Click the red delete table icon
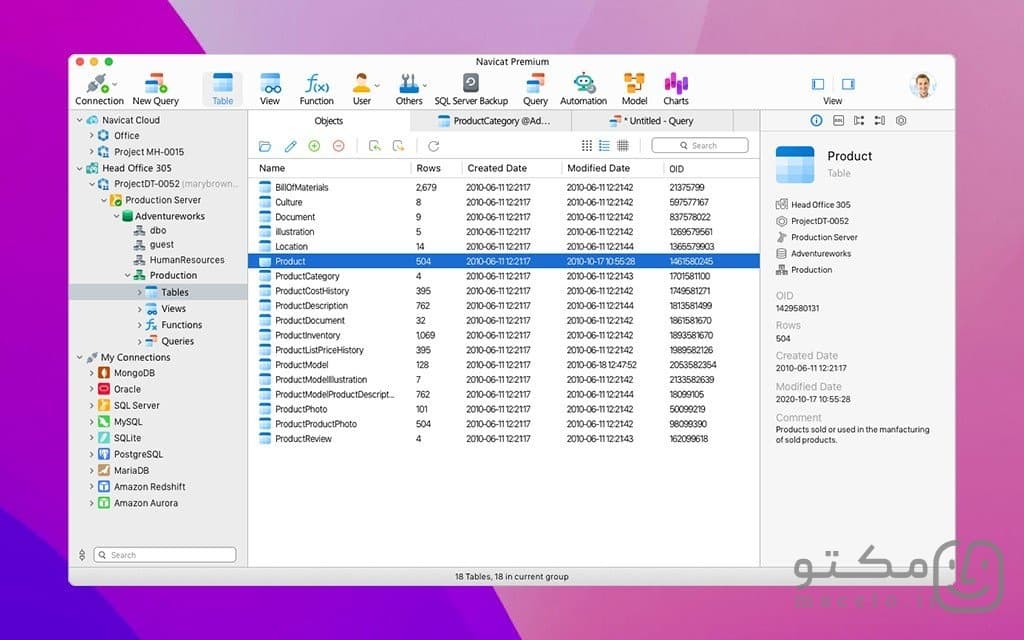 coord(338,146)
